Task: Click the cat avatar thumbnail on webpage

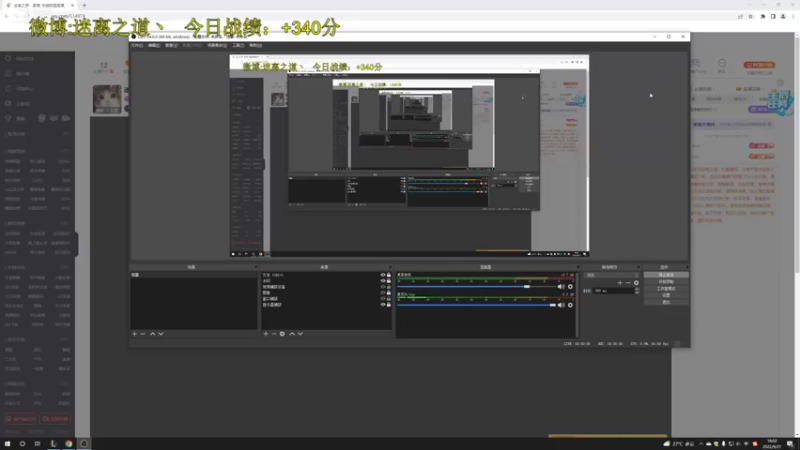Action: (x=107, y=99)
